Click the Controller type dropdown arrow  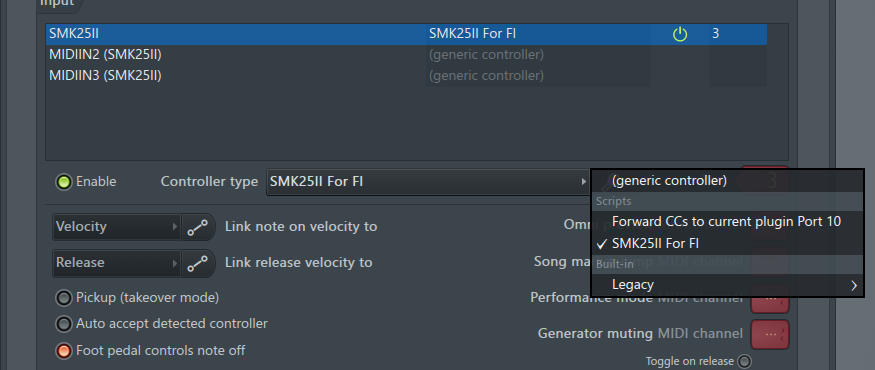coord(583,182)
